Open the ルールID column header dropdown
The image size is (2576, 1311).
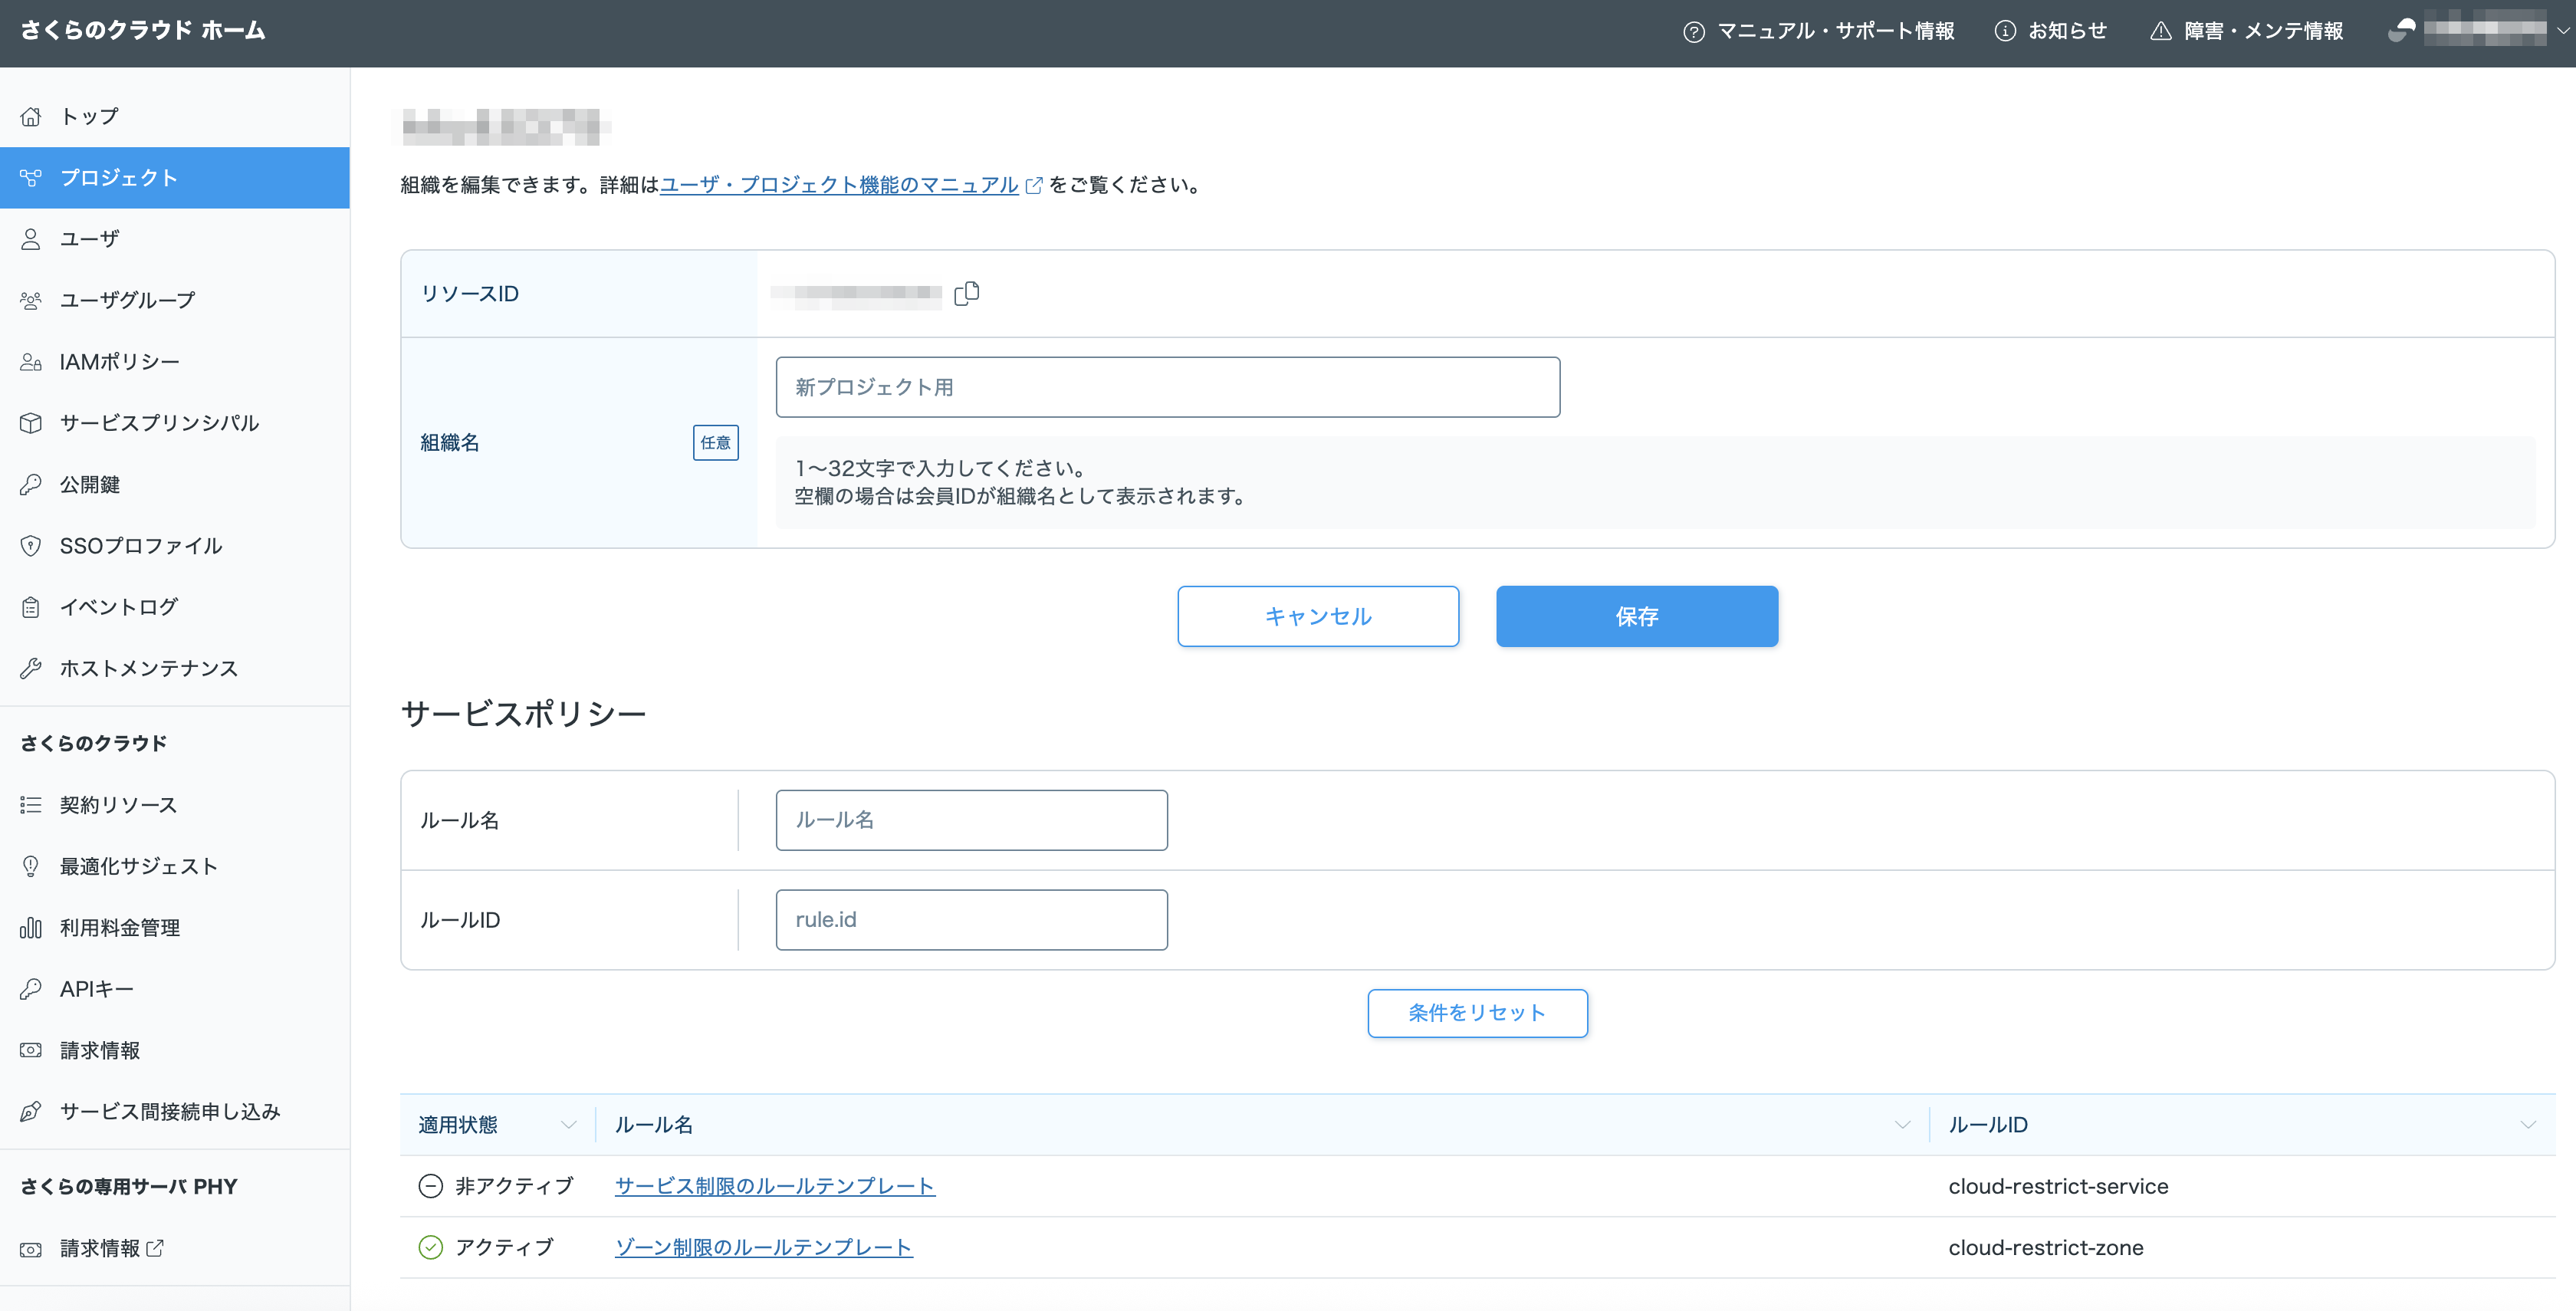click(x=2527, y=1125)
